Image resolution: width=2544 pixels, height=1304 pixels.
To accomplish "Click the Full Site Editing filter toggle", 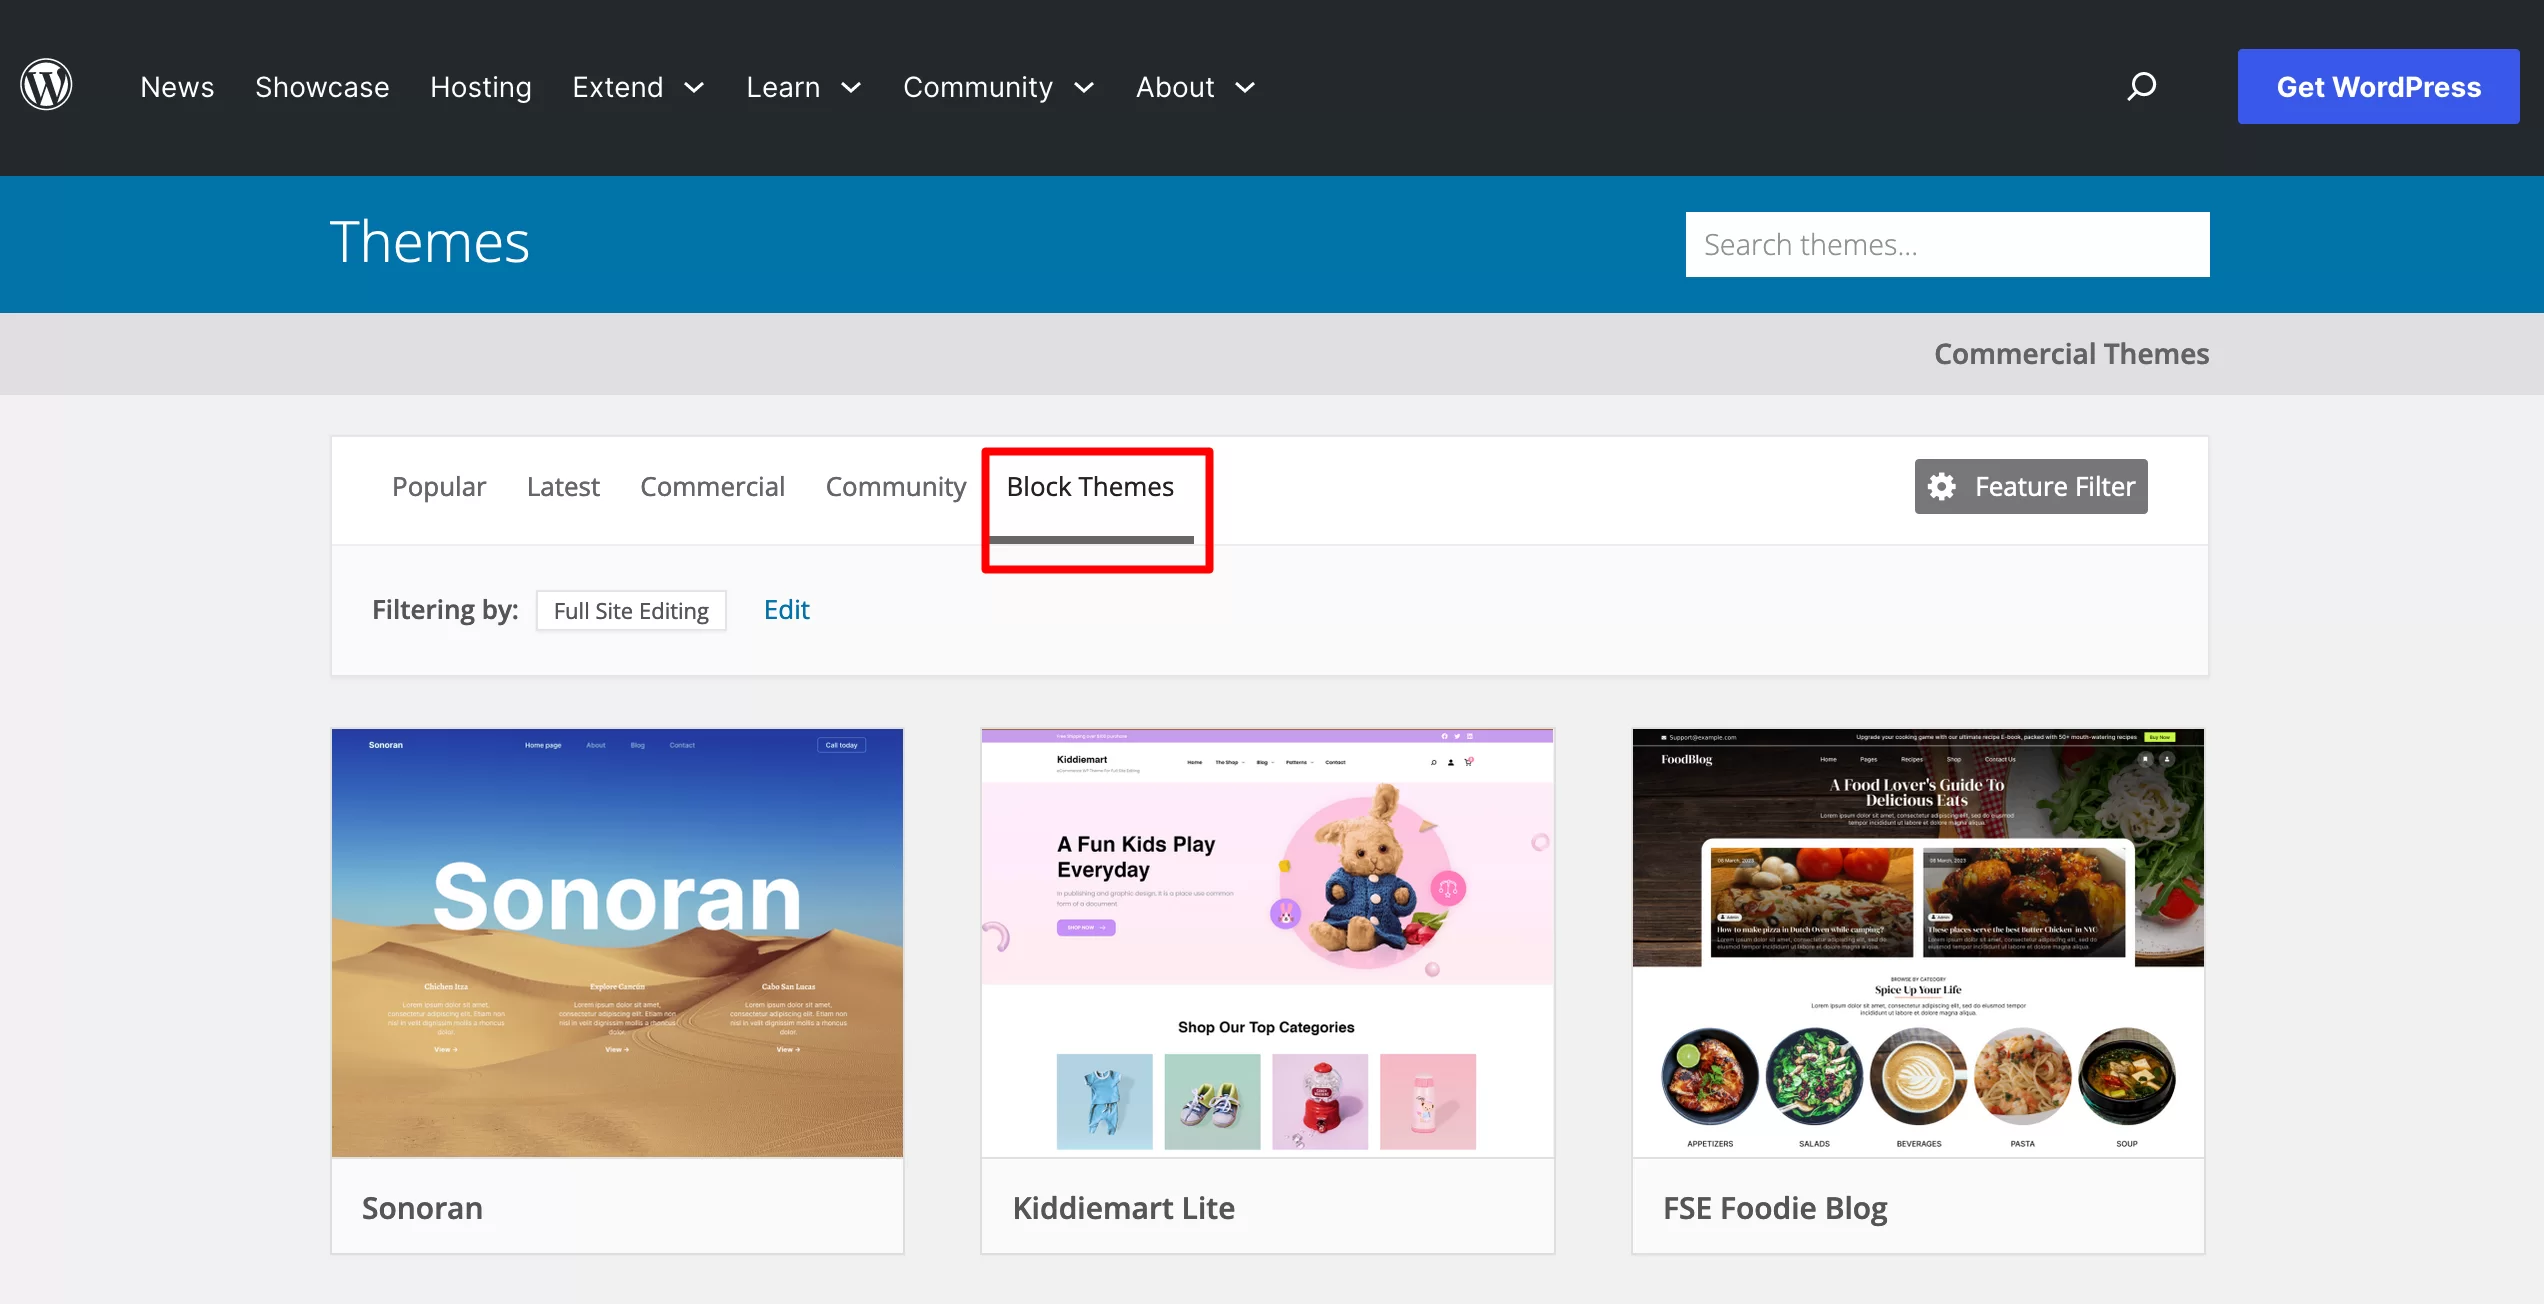I will (x=632, y=609).
